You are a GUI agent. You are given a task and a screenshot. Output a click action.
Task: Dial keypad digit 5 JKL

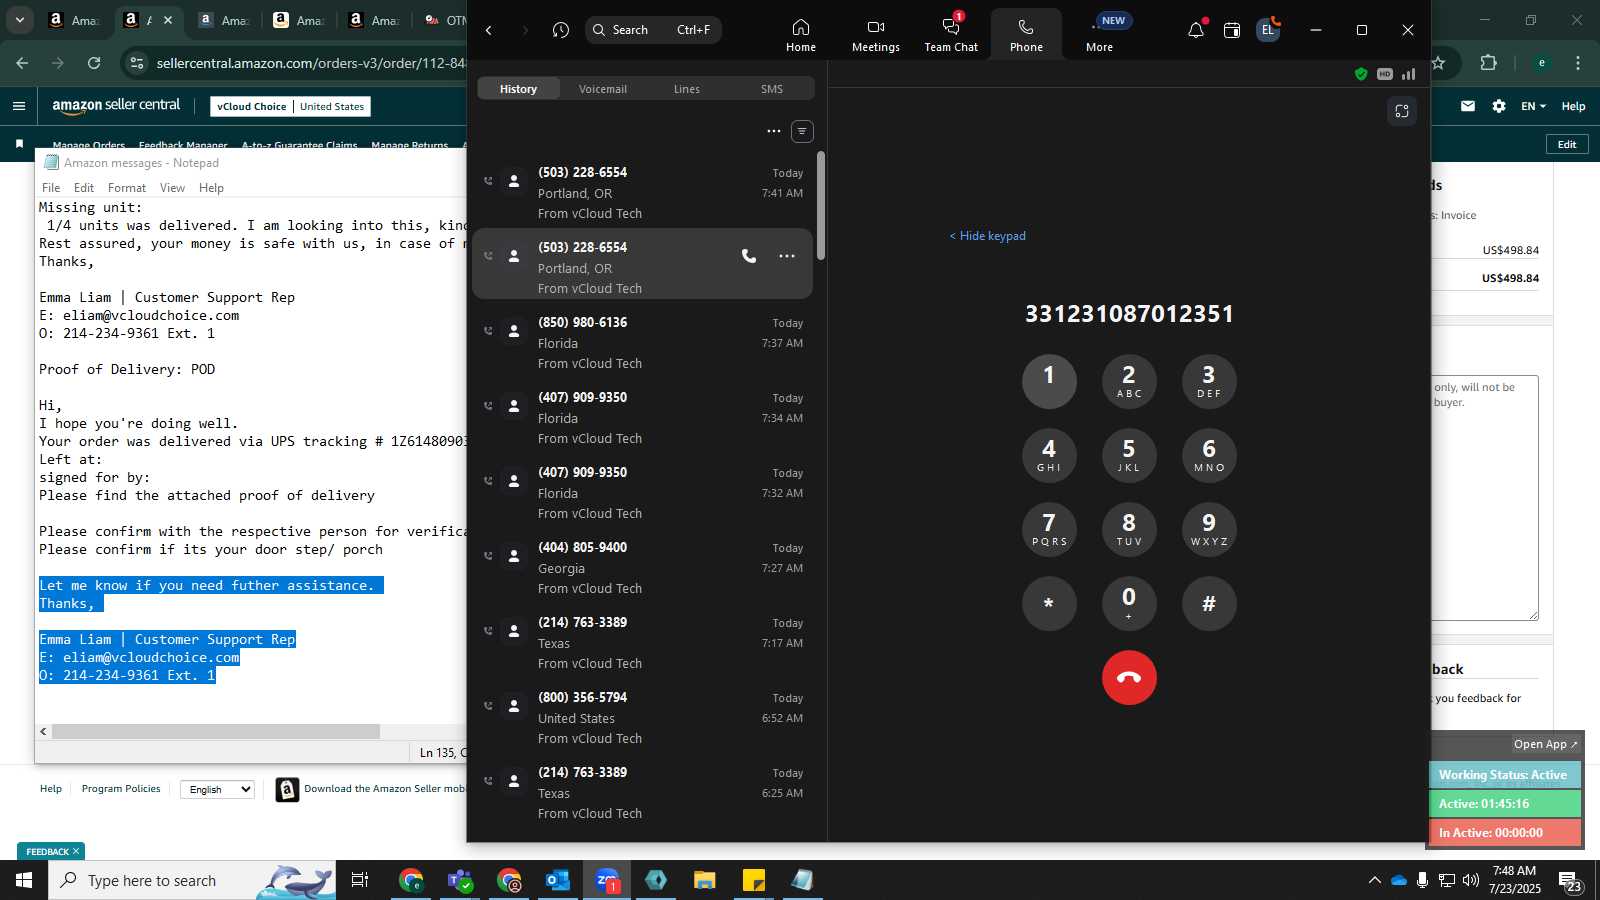(x=1129, y=455)
